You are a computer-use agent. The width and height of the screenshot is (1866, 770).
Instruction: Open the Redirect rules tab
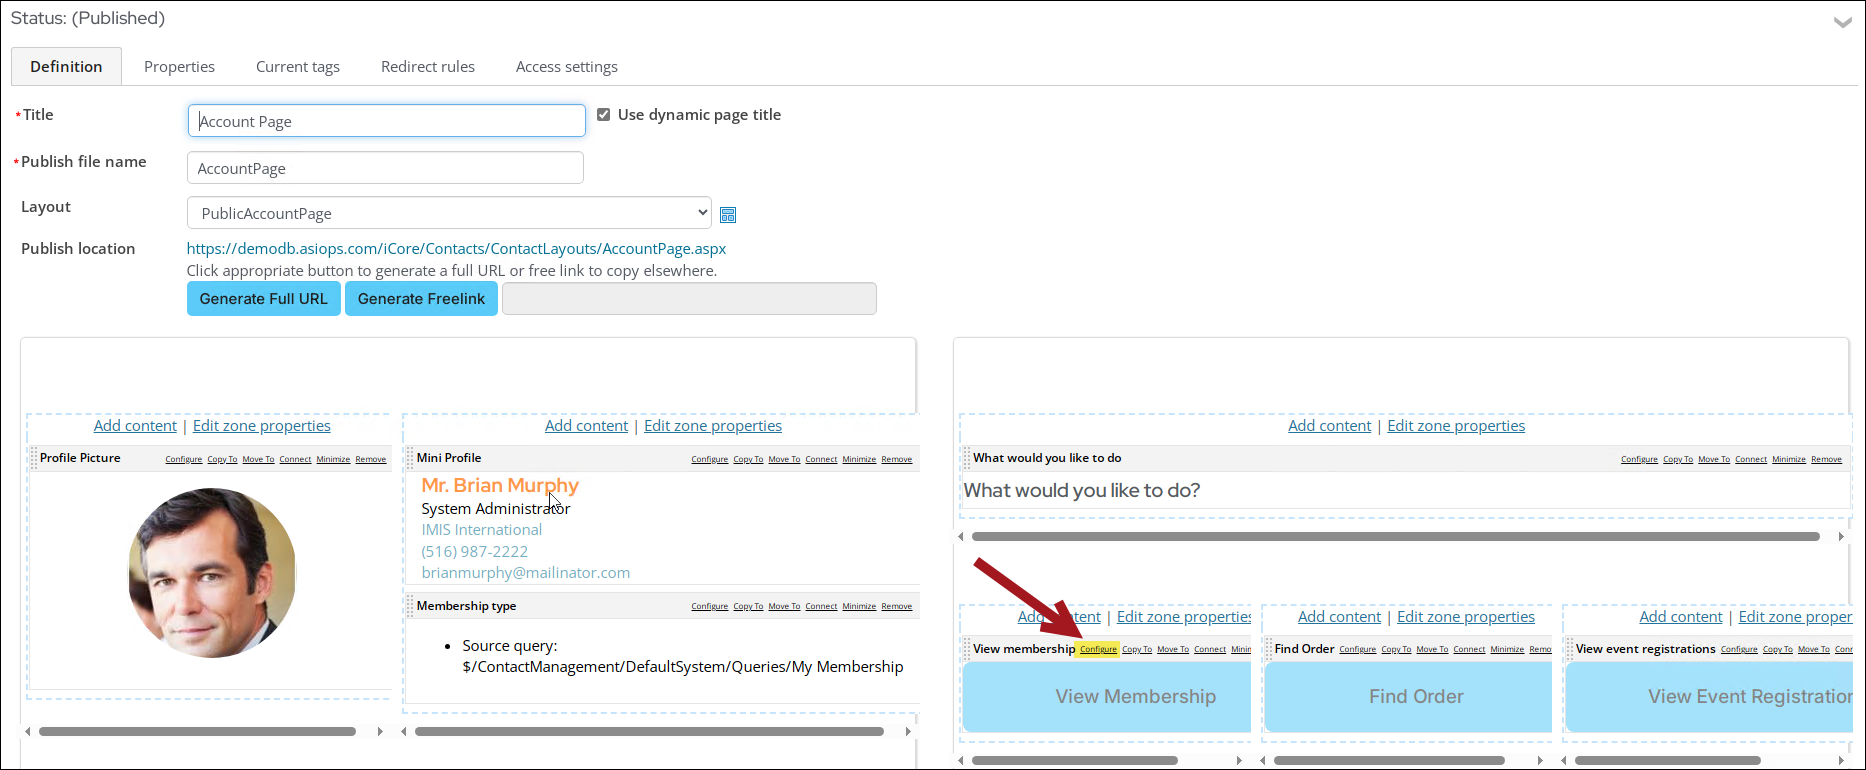pos(428,66)
